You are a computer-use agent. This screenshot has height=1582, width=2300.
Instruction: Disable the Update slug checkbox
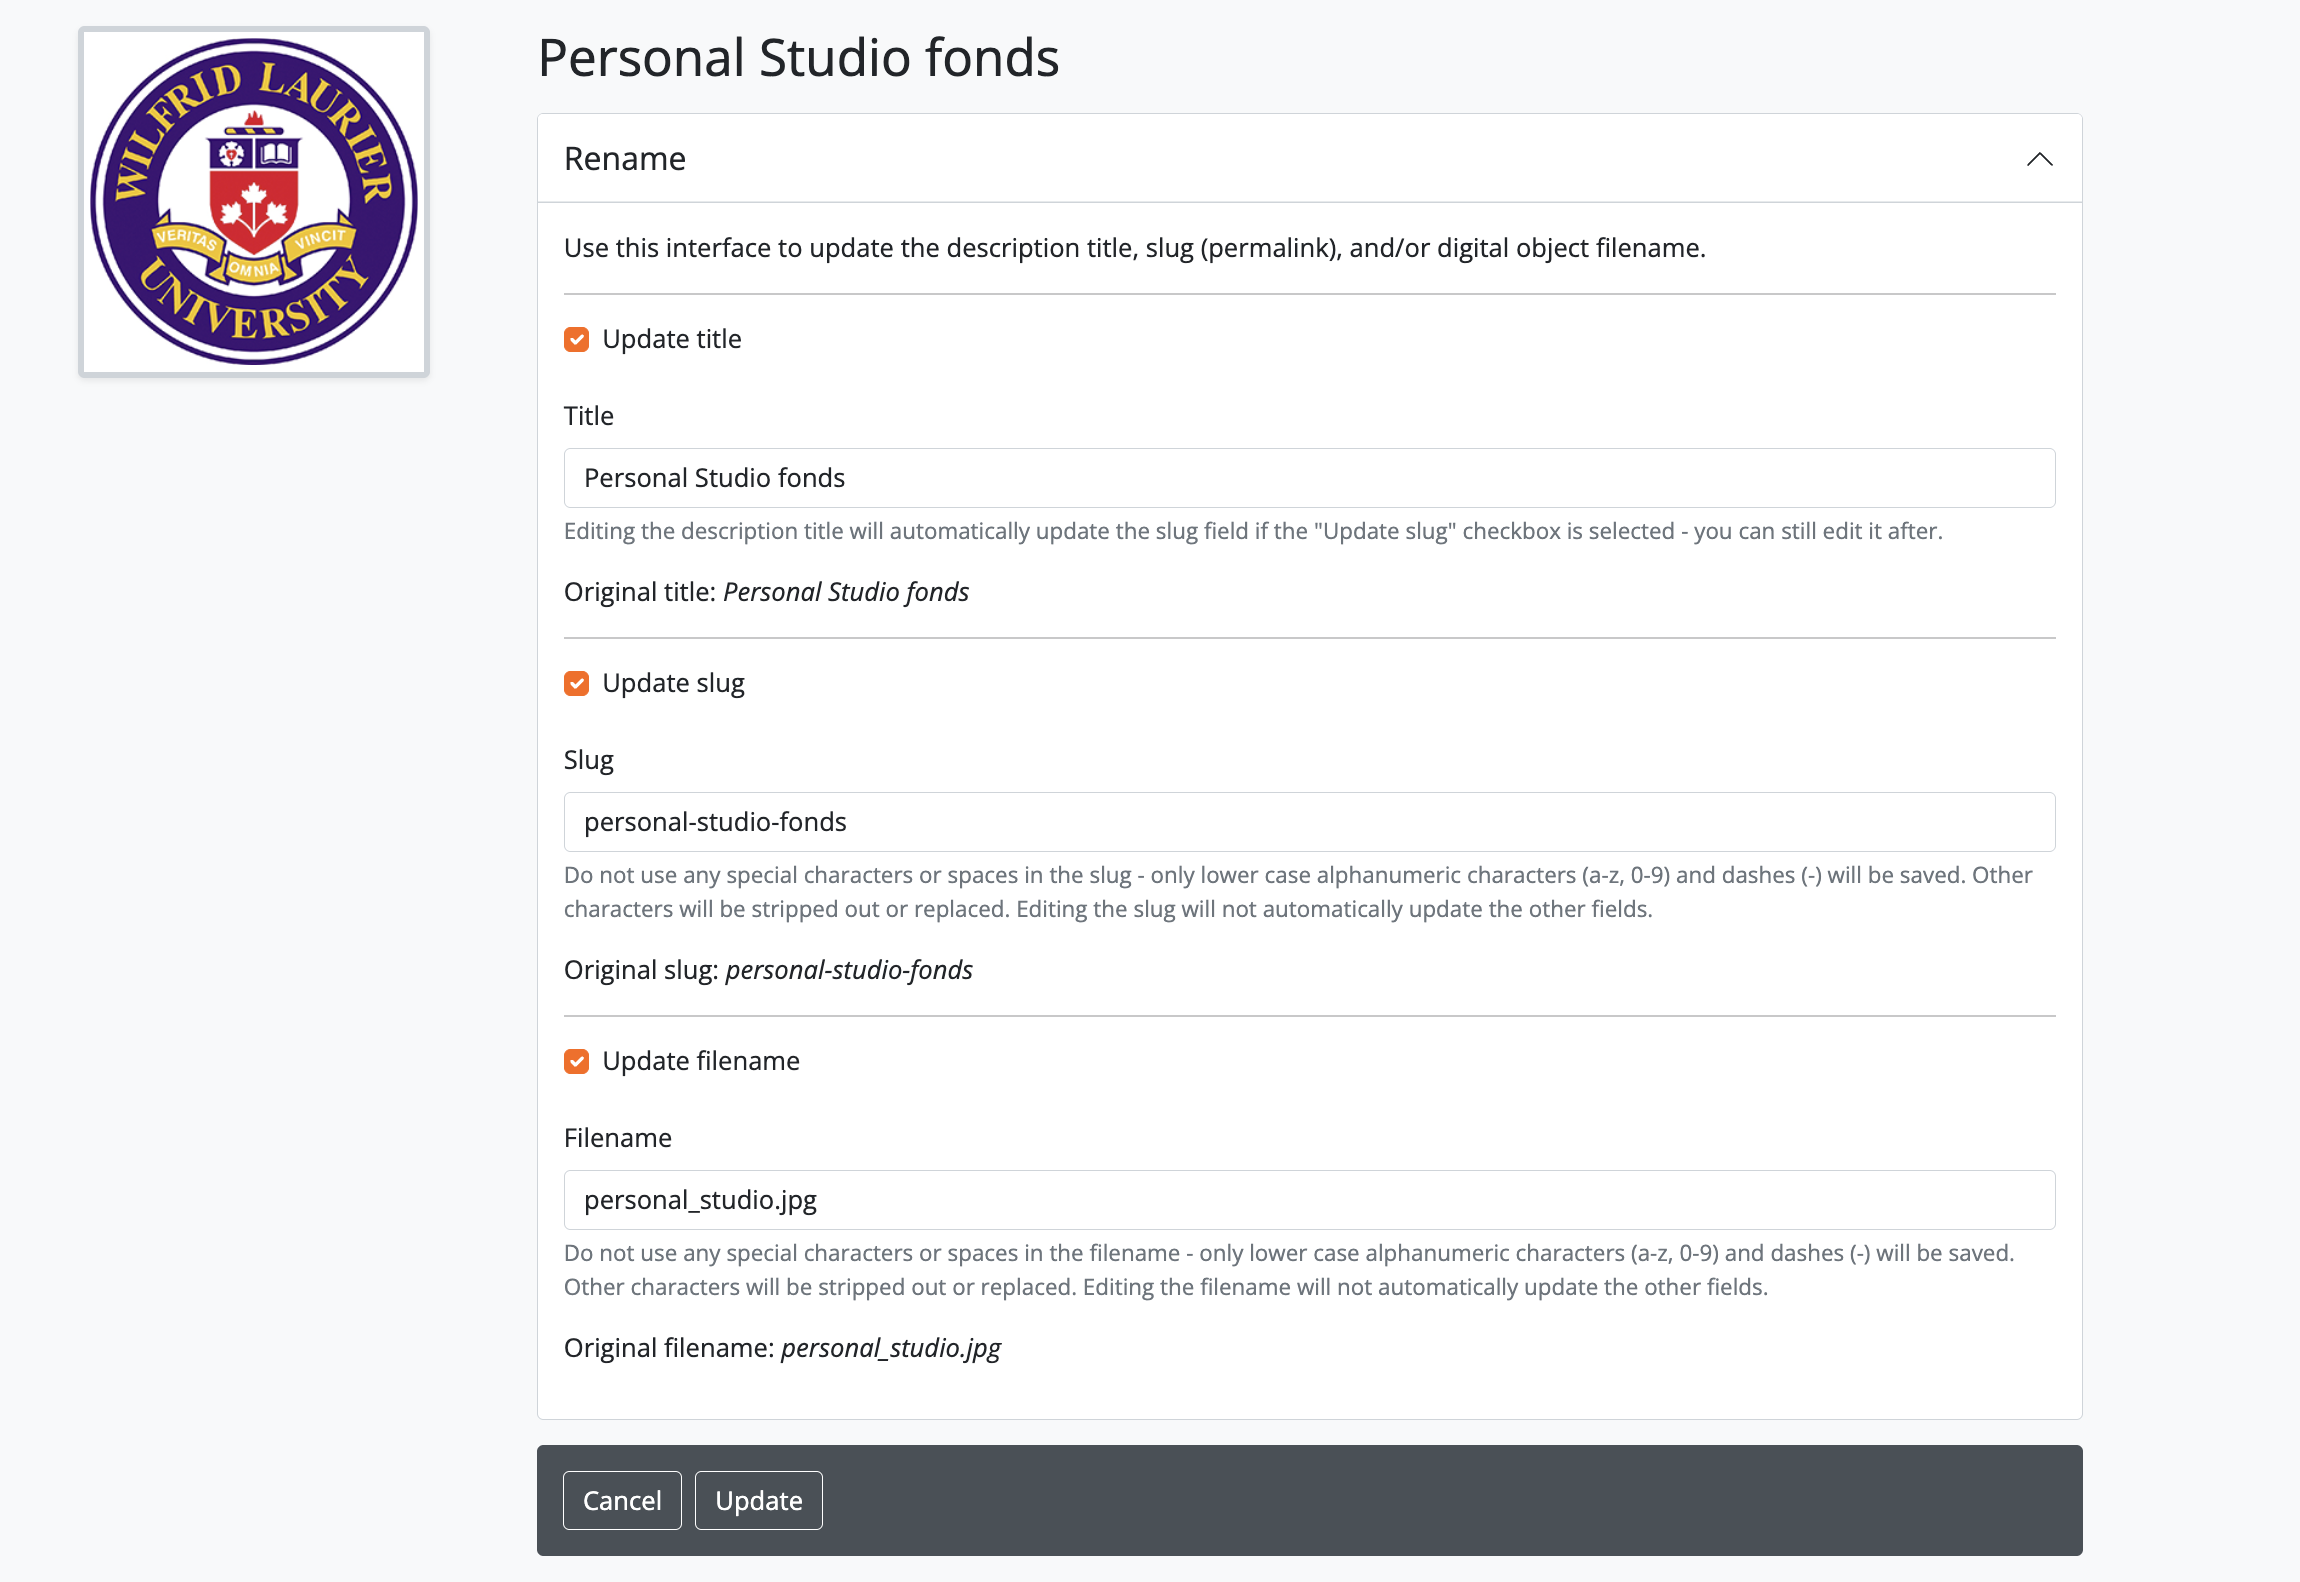[577, 684]
